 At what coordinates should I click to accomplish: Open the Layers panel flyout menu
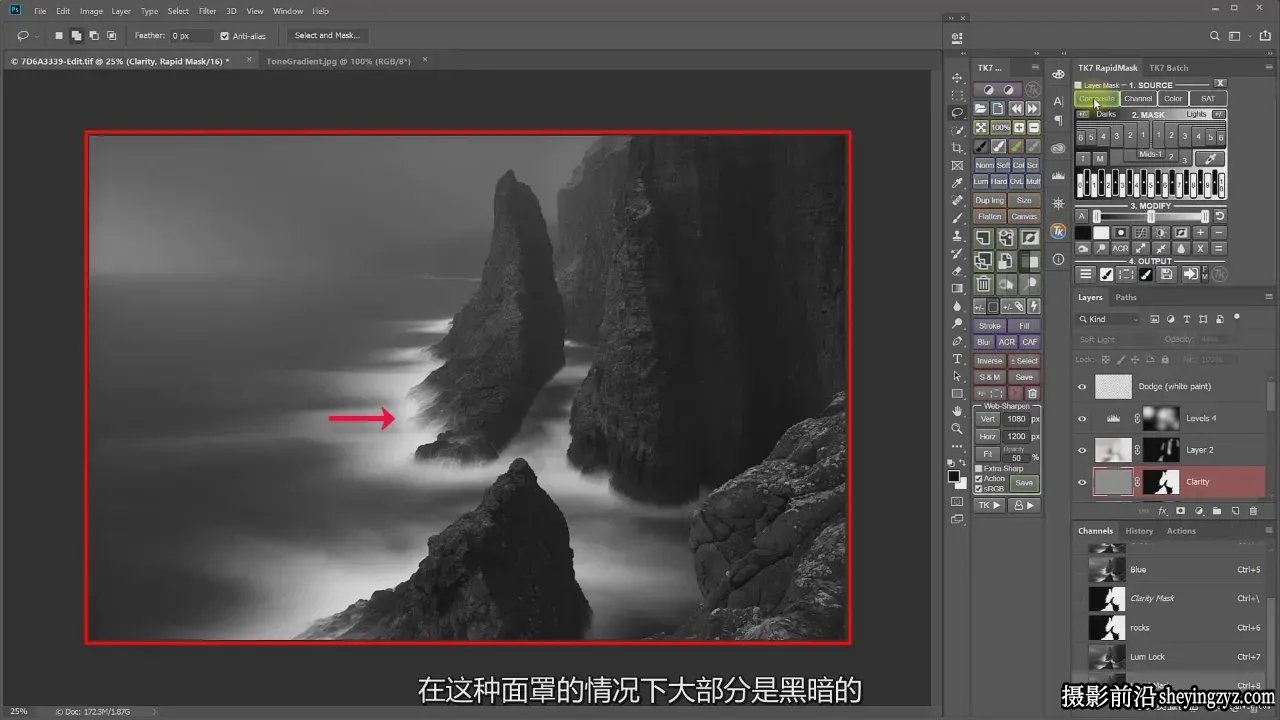(1269, 297)
